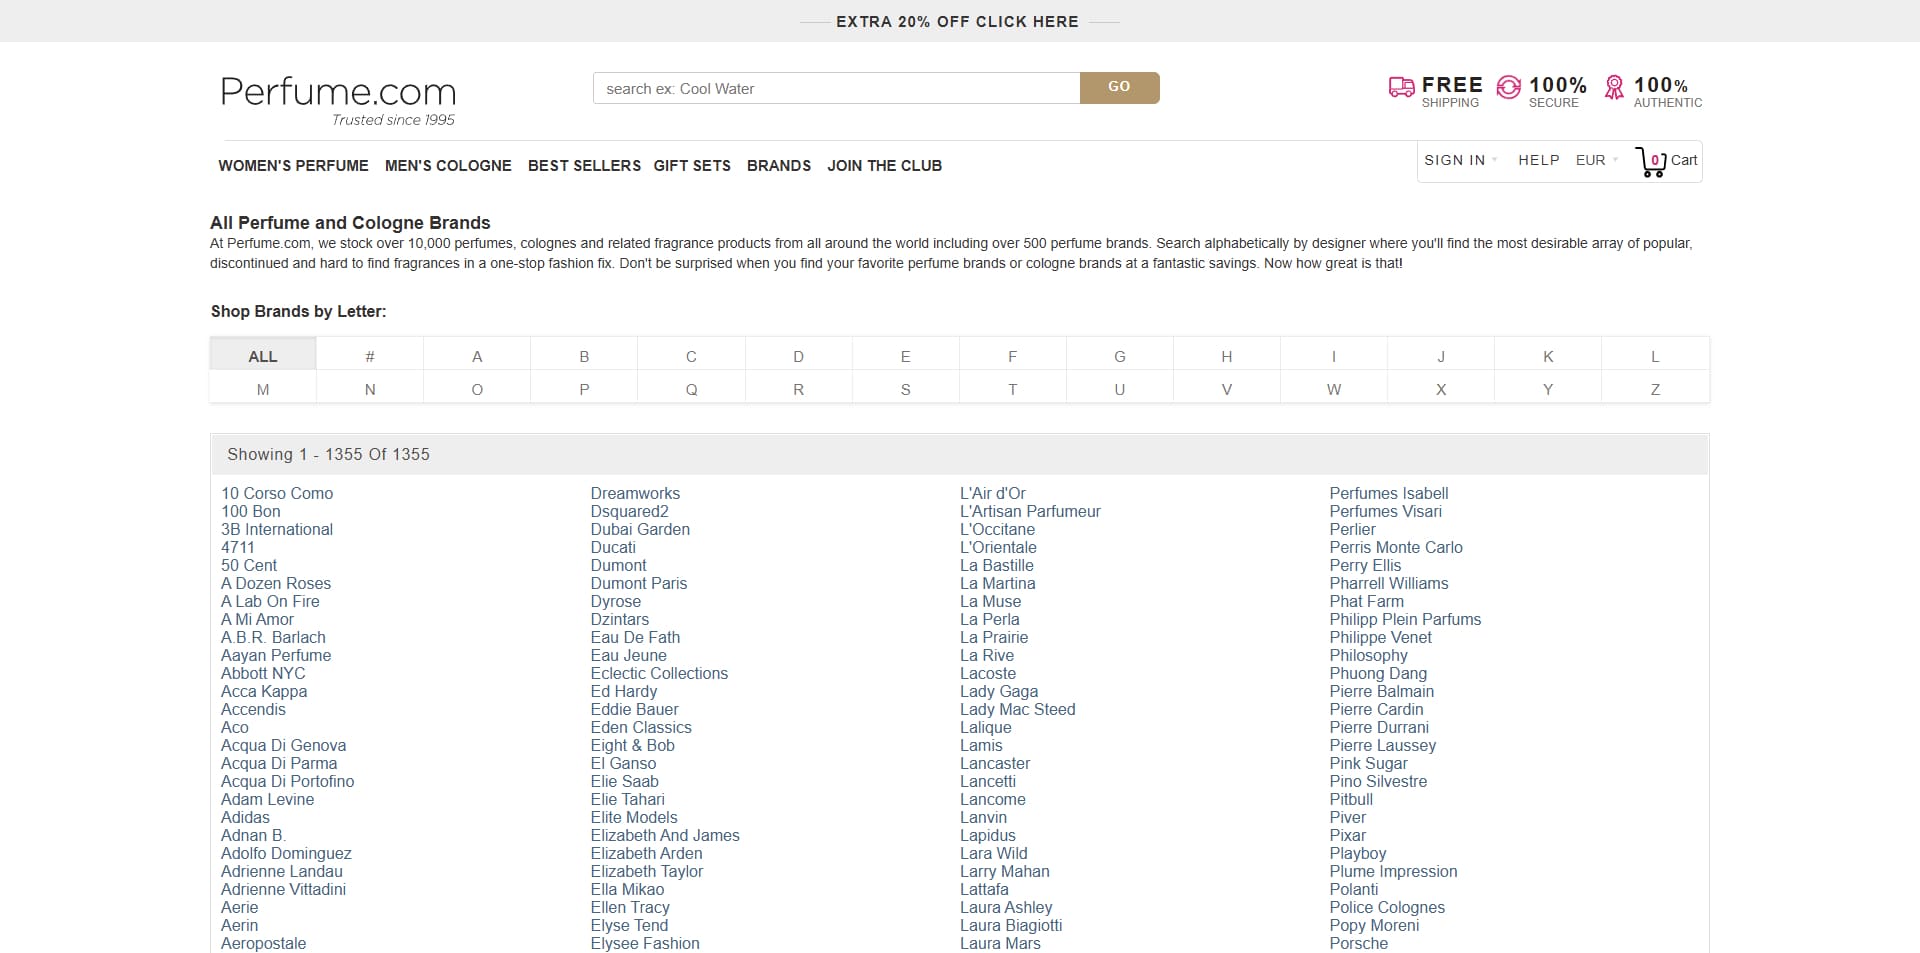Open the Eddie Bauer brand link
The image size is (1920, 953).
pyautogui.click(x=635, y=709)
